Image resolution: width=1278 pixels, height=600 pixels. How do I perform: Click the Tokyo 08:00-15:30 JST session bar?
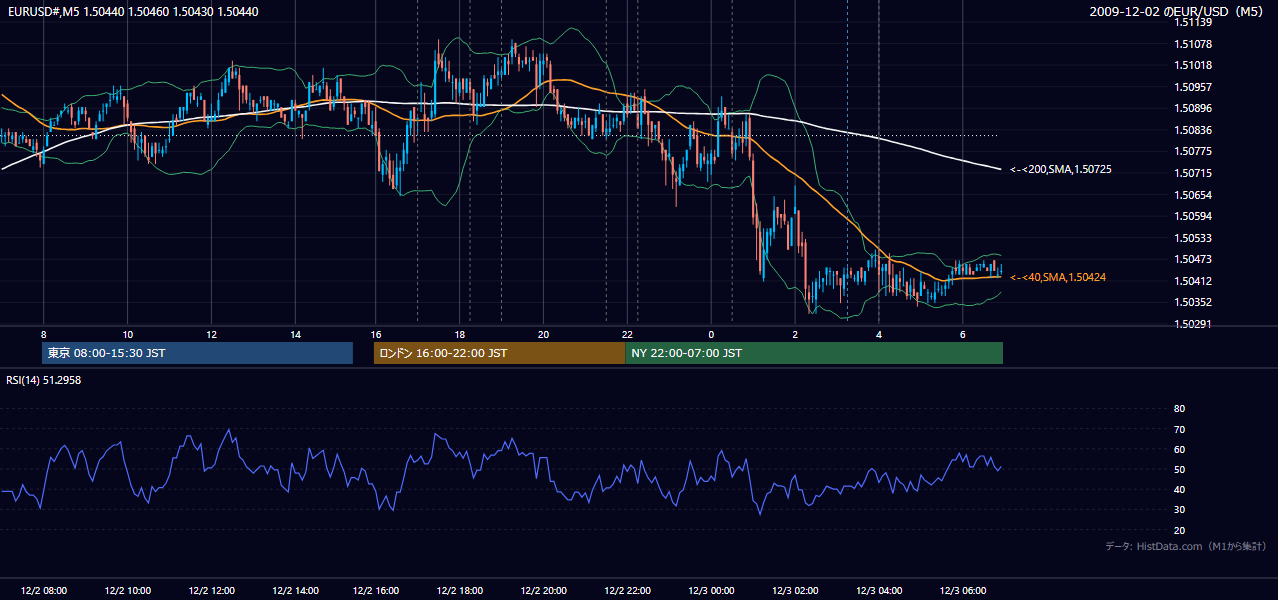click(x=198, y=353)
